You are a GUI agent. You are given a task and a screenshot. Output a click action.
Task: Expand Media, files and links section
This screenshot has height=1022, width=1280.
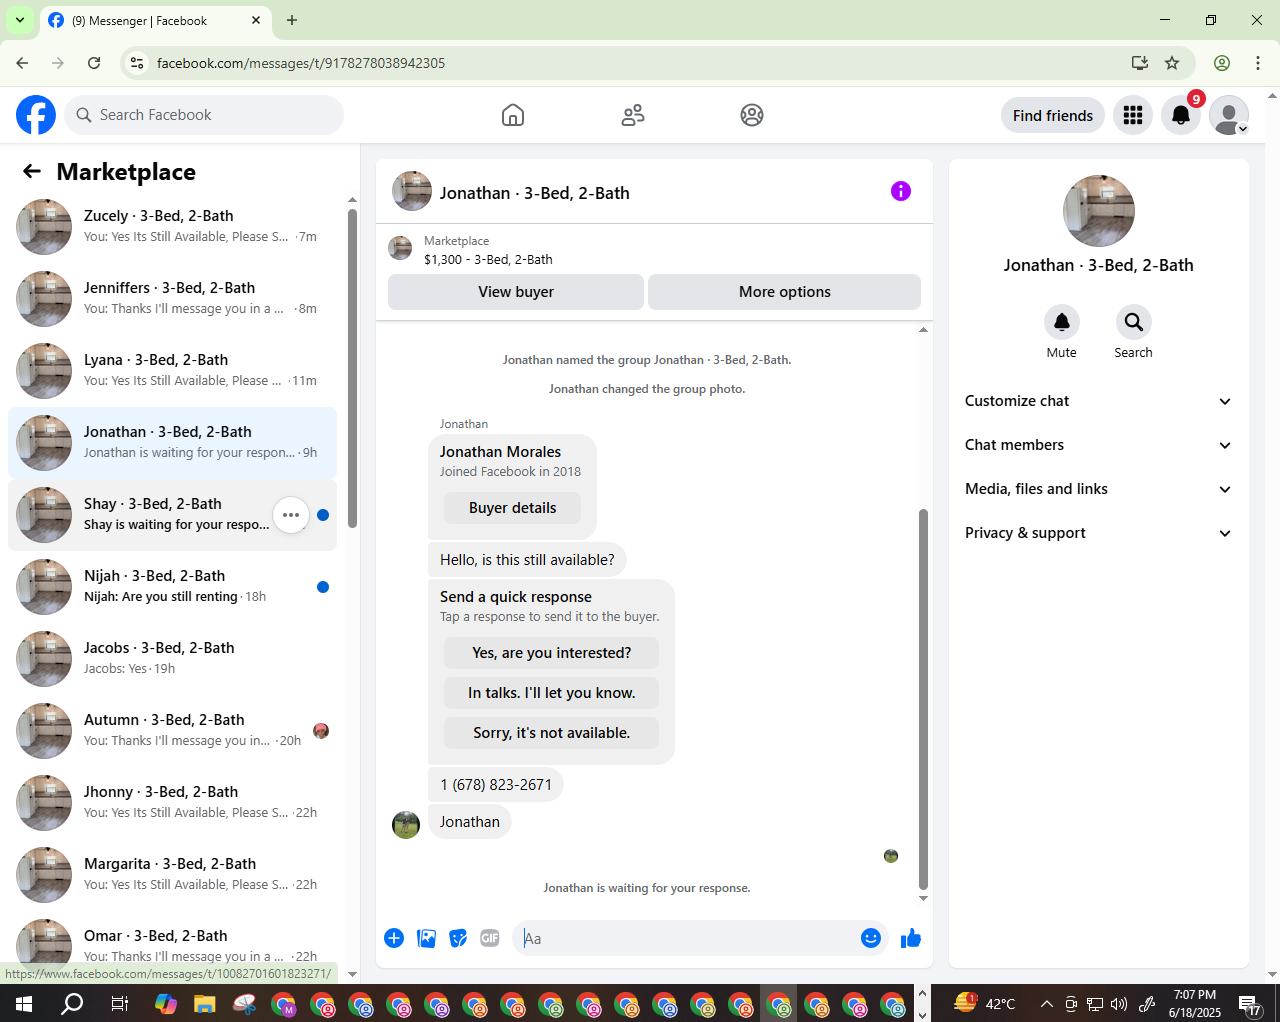(x=1098, y=489)
